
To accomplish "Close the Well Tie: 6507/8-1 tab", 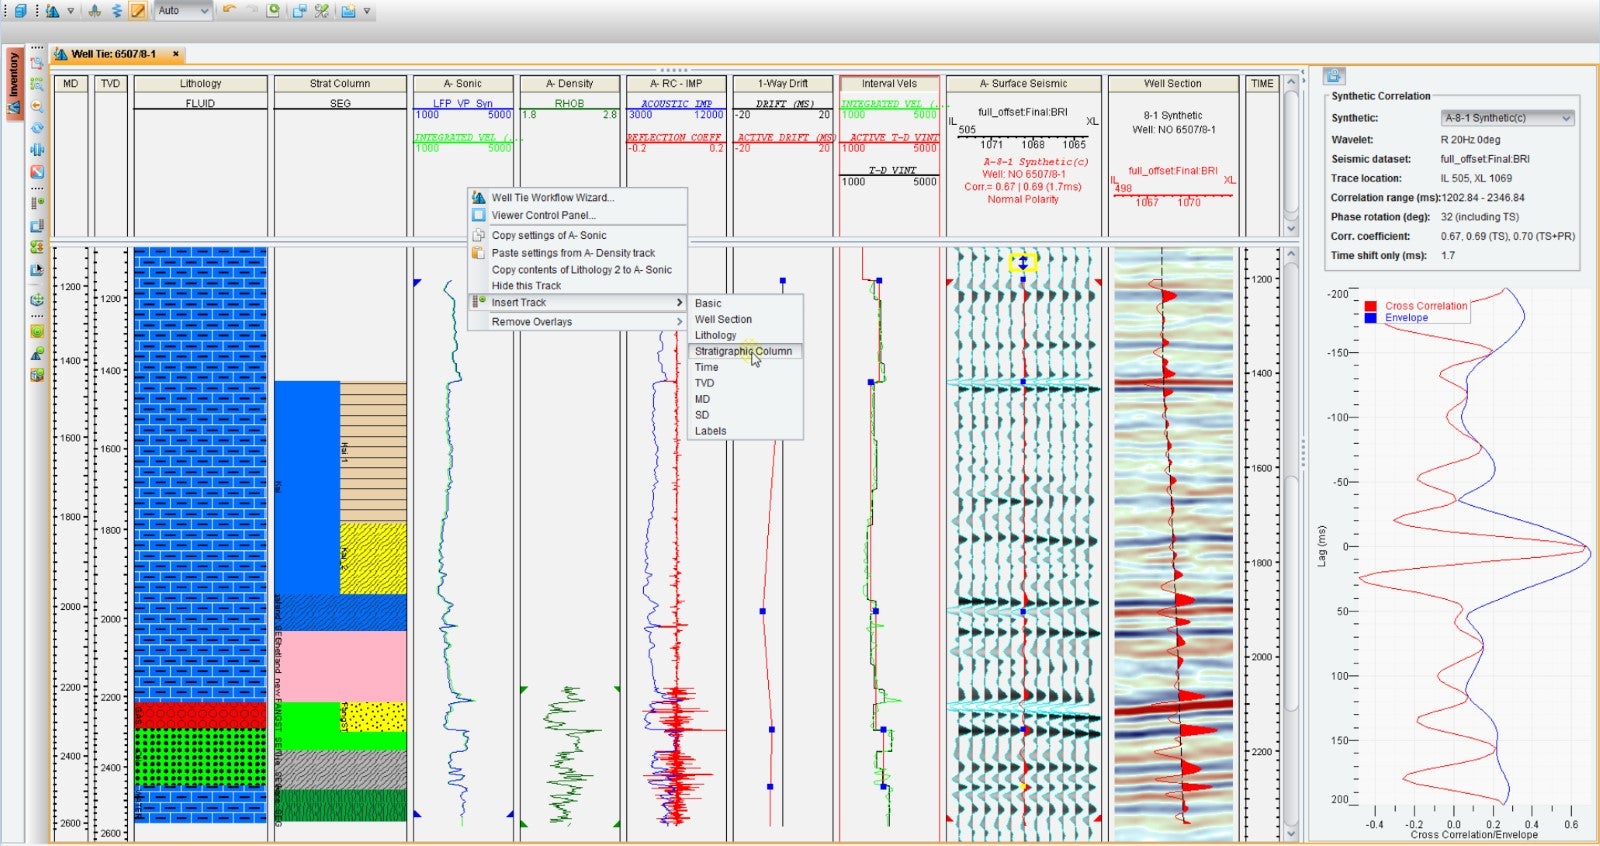I will [x=176, y=54].
